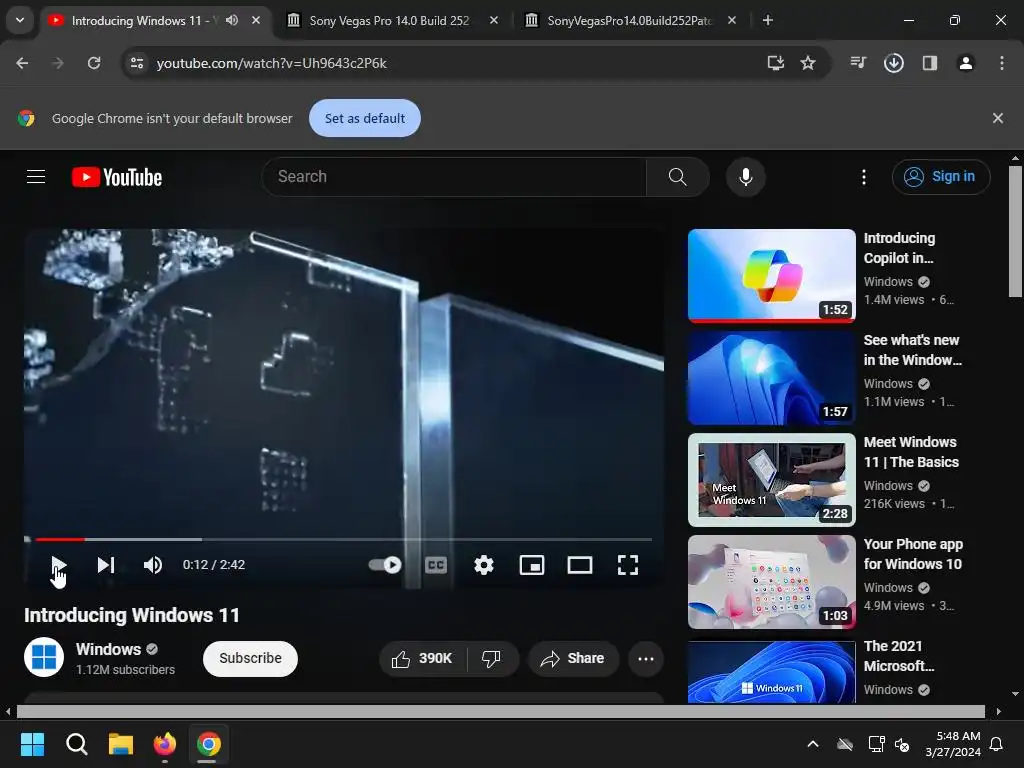Viewport: 1024px width, 768px height.
Task: Click the Sign in button
Action: point(941,176)
